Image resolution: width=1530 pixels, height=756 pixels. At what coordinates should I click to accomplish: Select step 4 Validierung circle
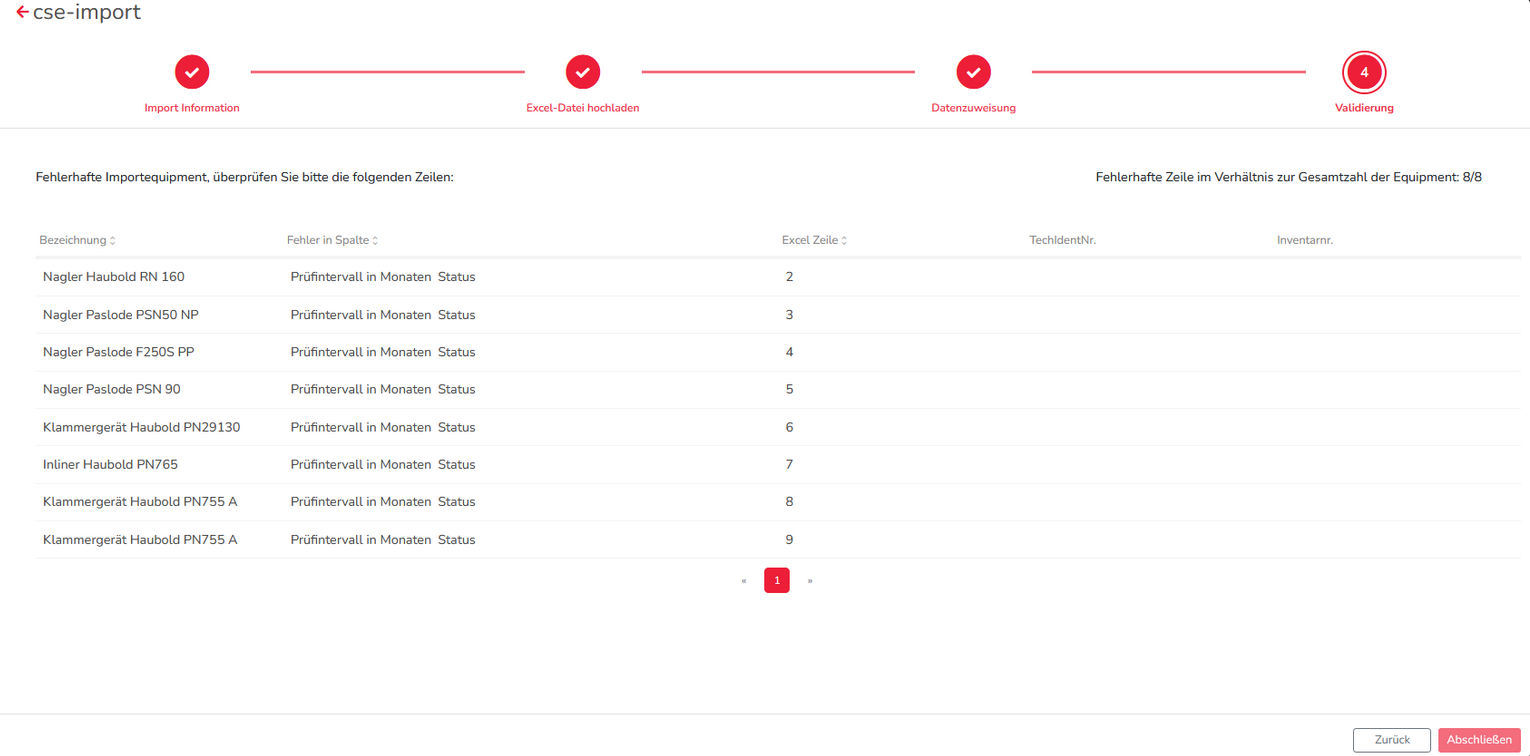pos(1364,72)
